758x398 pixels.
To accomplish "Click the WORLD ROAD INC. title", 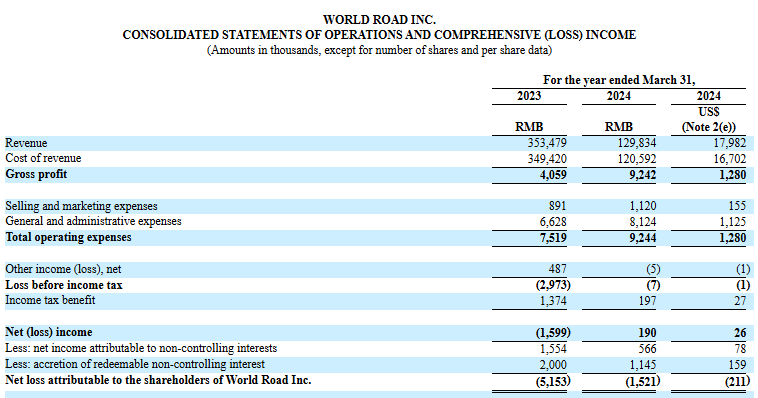I will [x=379, y=20].
